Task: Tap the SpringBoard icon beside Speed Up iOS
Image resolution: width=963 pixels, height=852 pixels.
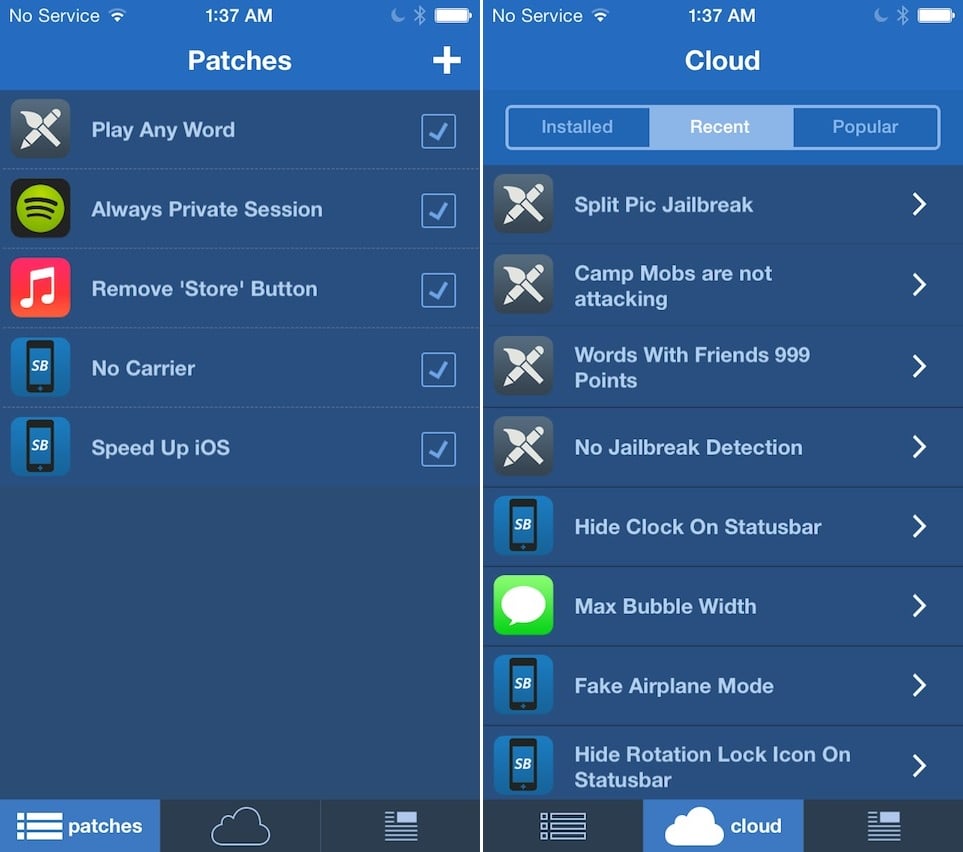Action: click(x=41, y=447)
